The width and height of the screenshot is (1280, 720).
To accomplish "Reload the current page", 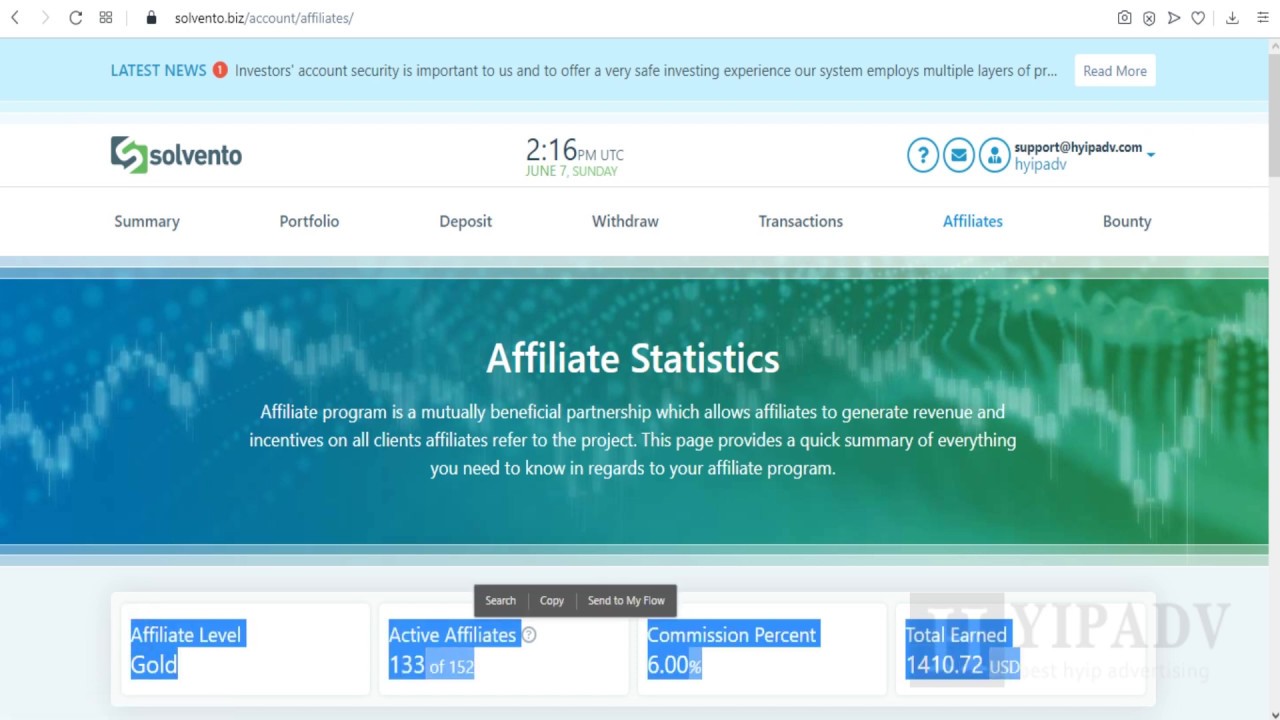I will (x=75, y=18).
